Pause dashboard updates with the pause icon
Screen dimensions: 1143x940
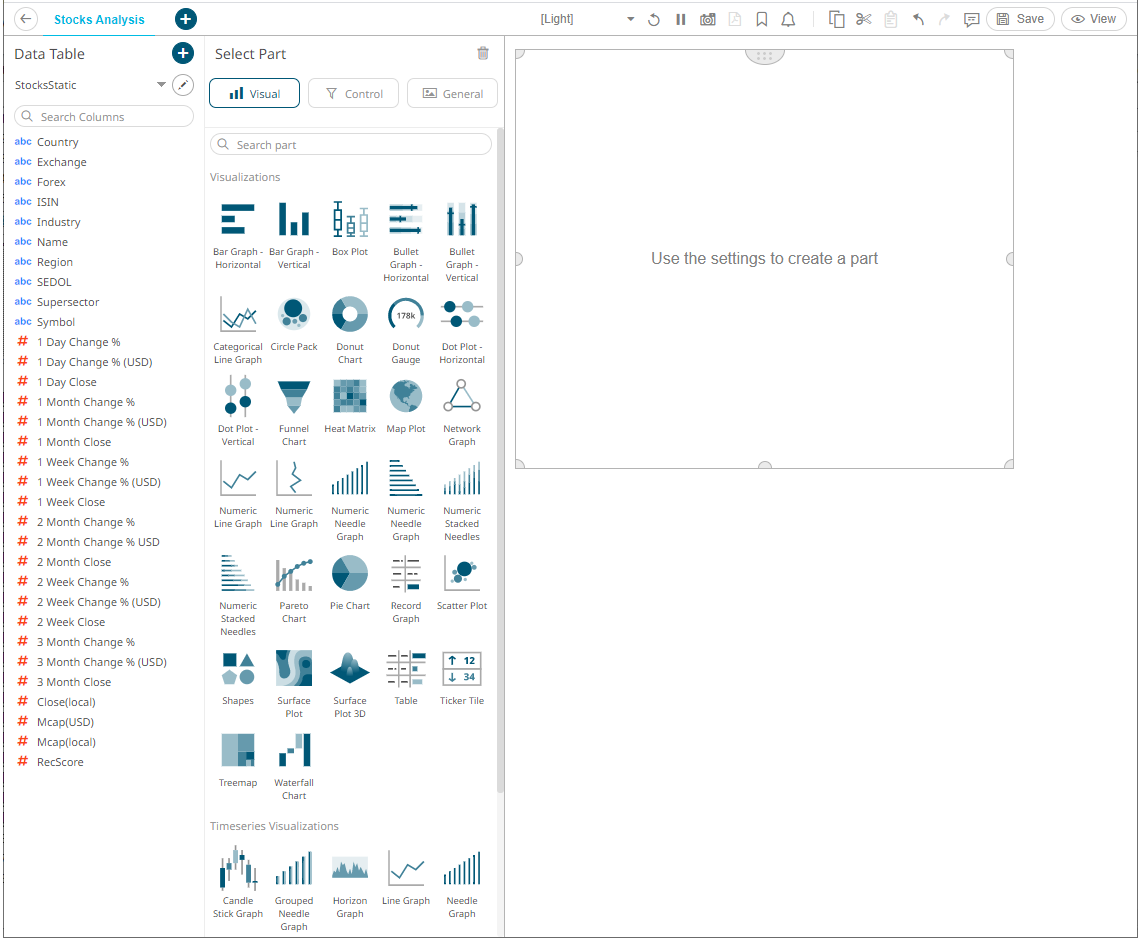[681, 19]
